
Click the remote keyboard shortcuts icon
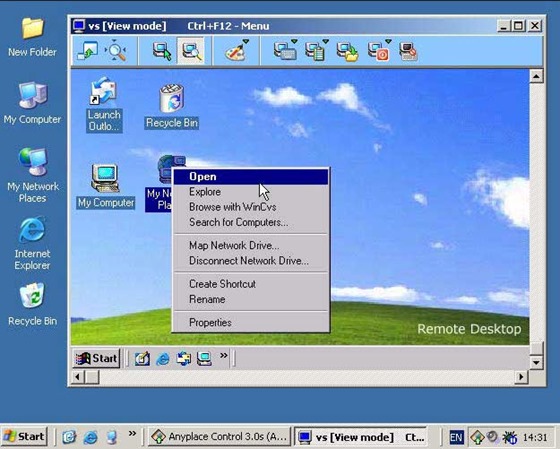coord(284,52)
